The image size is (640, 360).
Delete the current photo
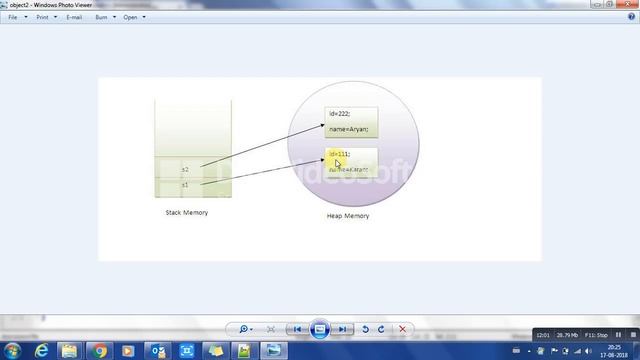click(402, 329)
